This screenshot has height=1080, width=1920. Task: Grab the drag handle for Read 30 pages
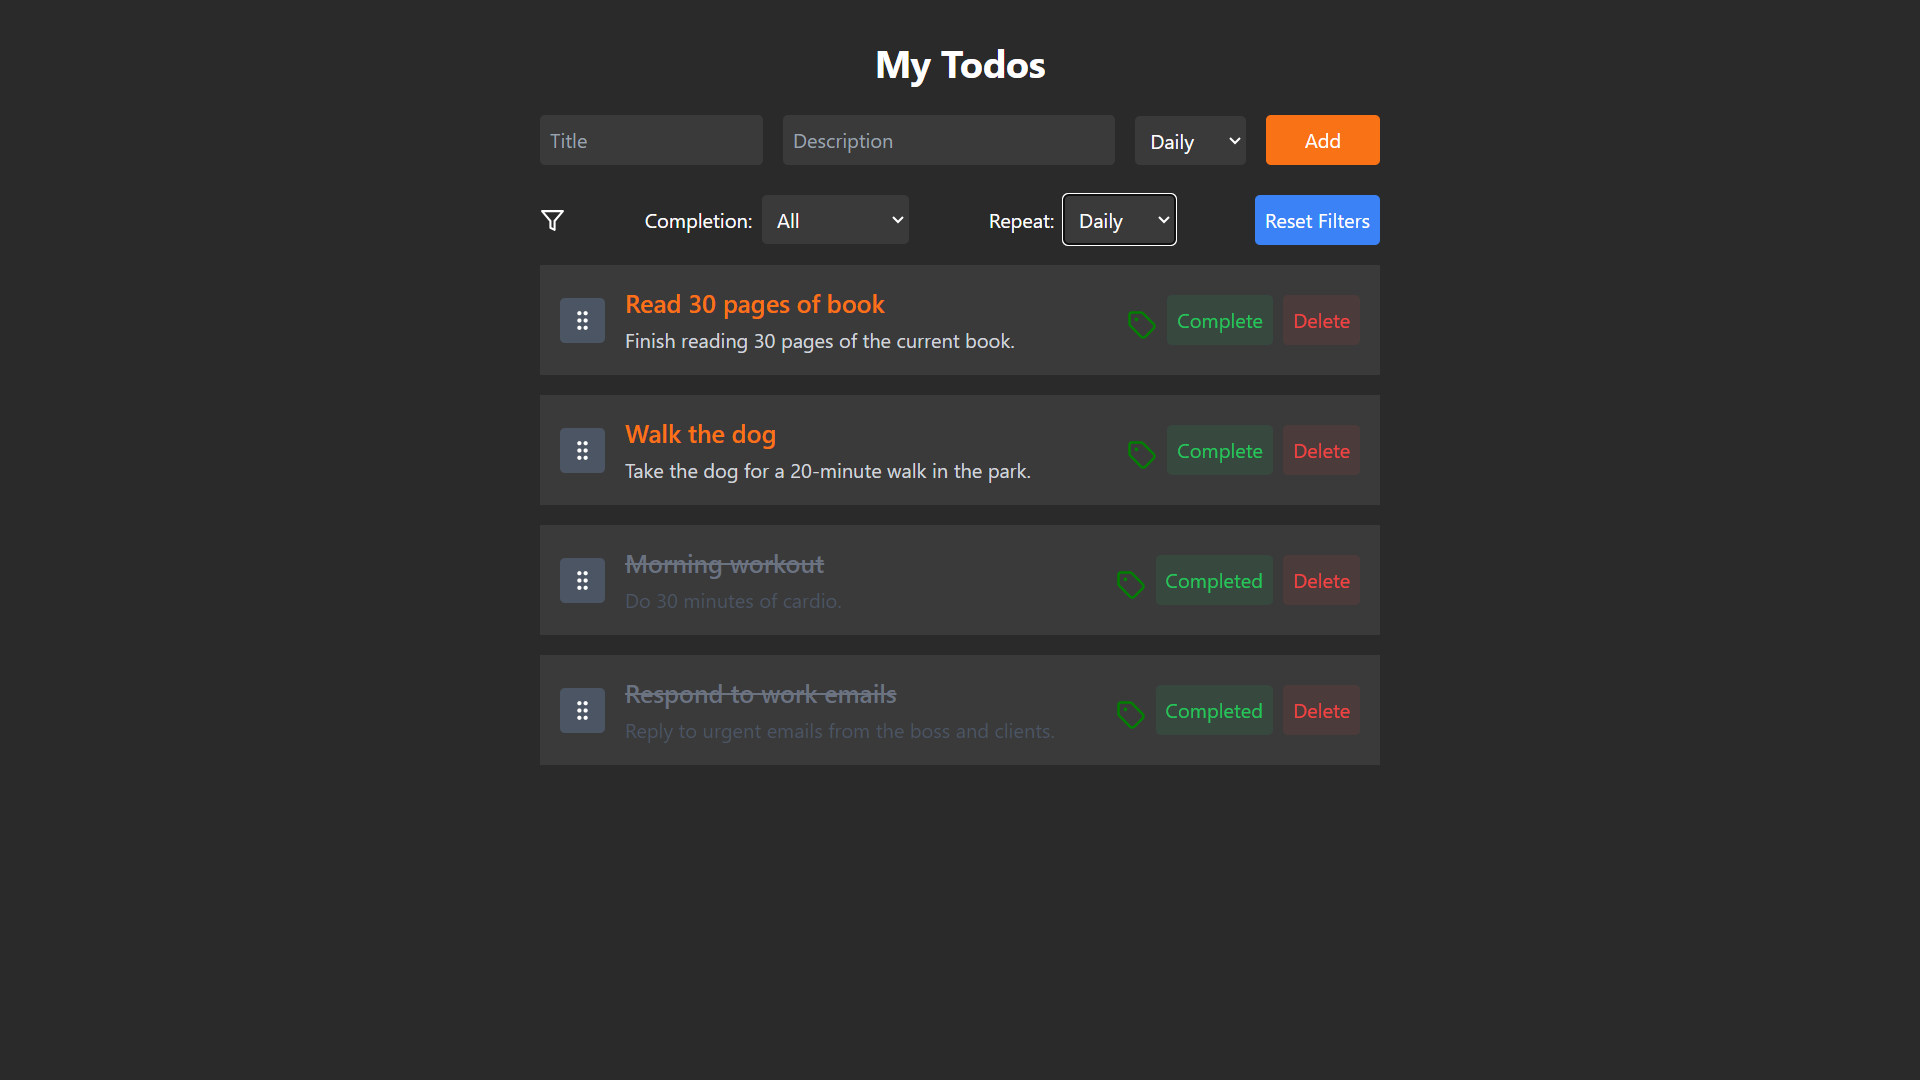click(582, 320)
